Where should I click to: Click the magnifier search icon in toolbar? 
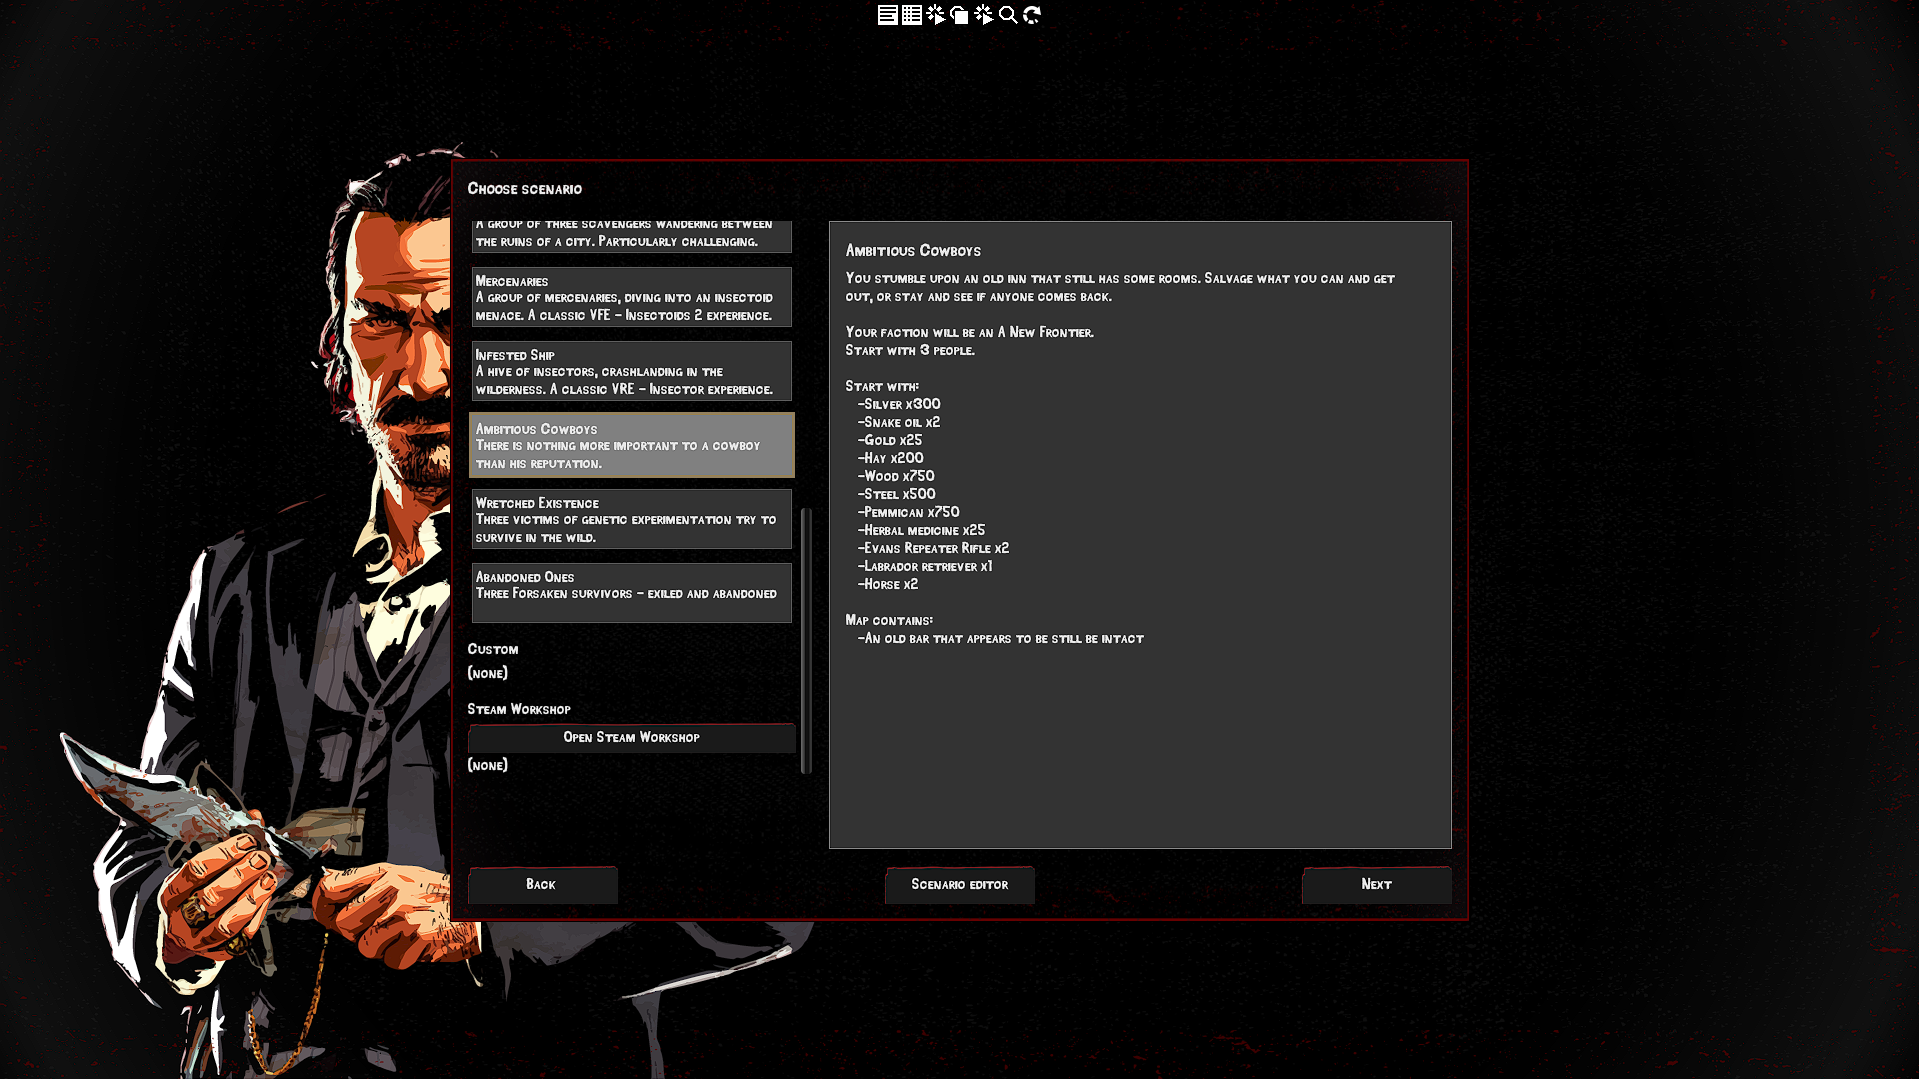pos(1008,15)
